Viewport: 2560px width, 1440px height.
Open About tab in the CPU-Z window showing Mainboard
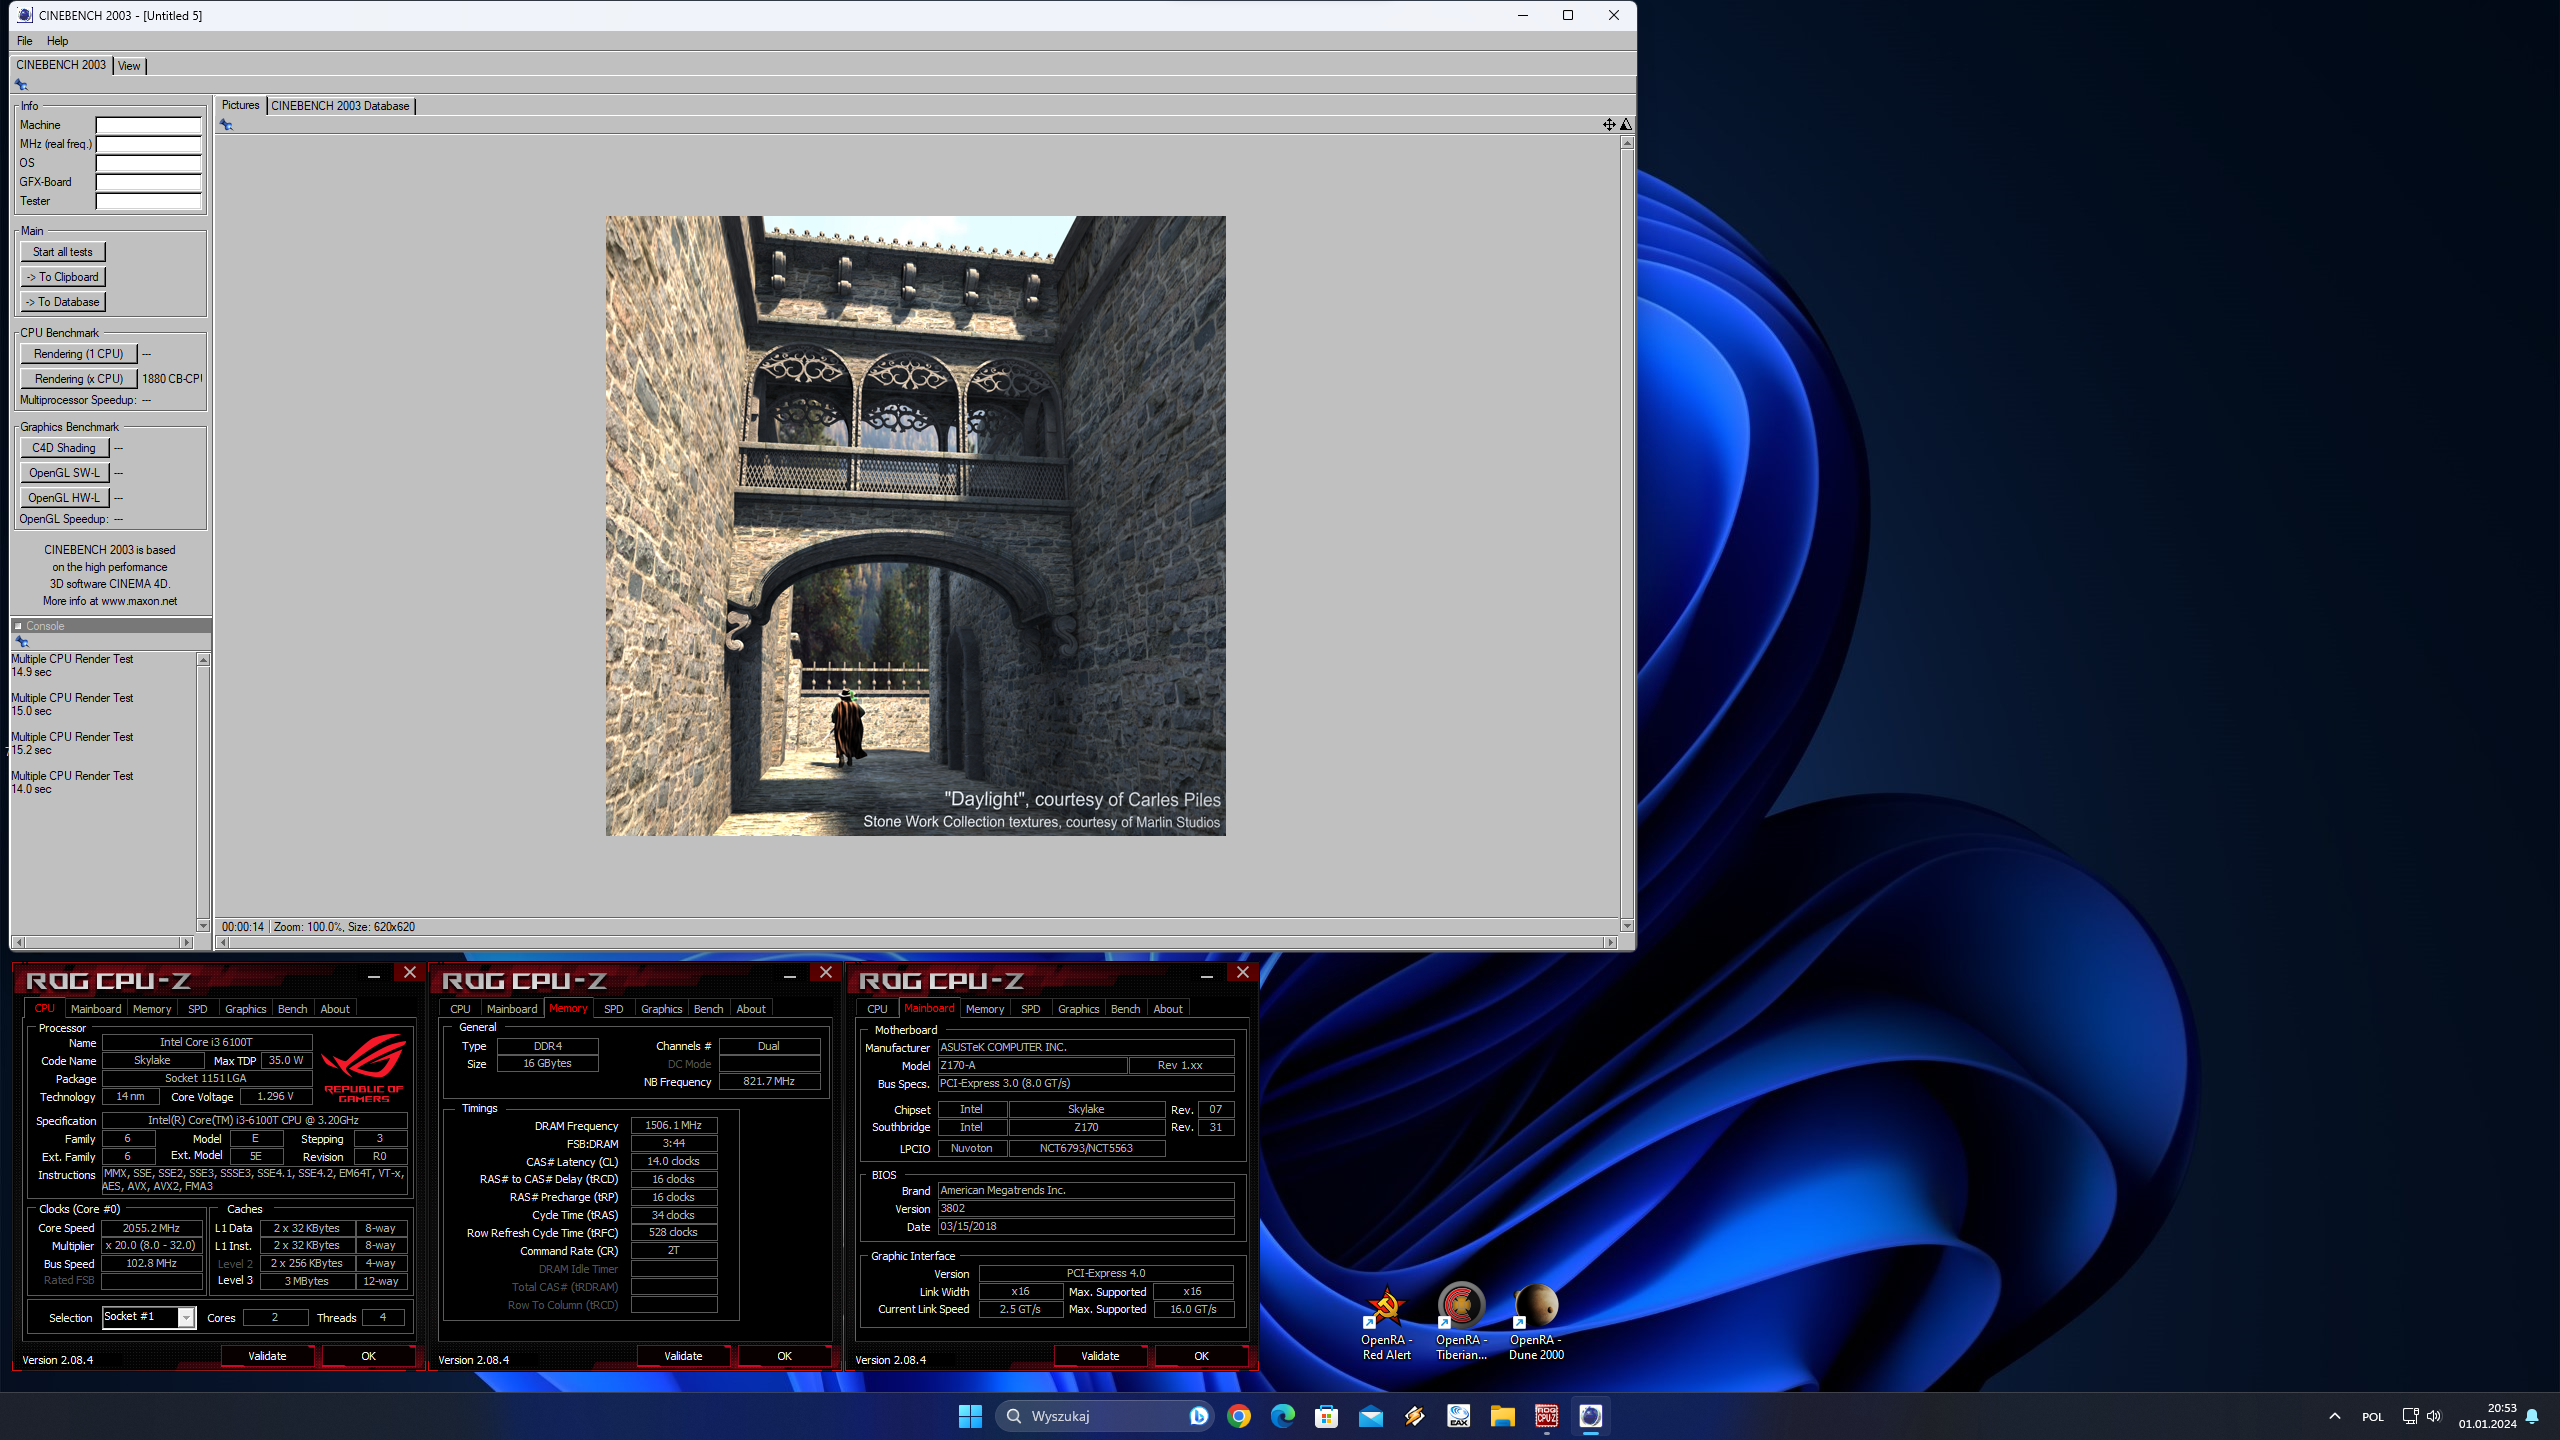pyautogui.click(x=1168, y=1009)
